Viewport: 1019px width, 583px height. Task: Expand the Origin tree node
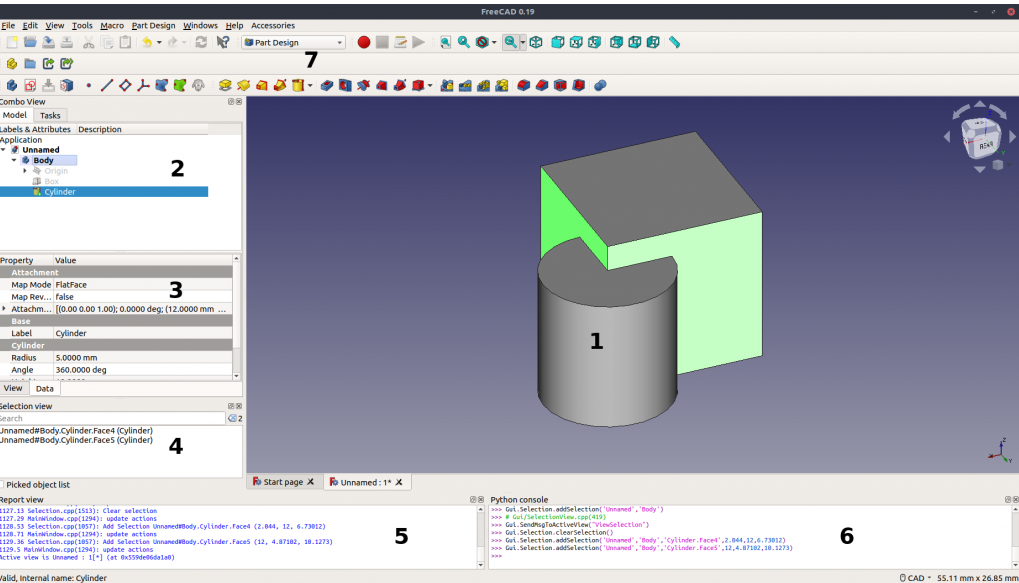tap(25, 171)
